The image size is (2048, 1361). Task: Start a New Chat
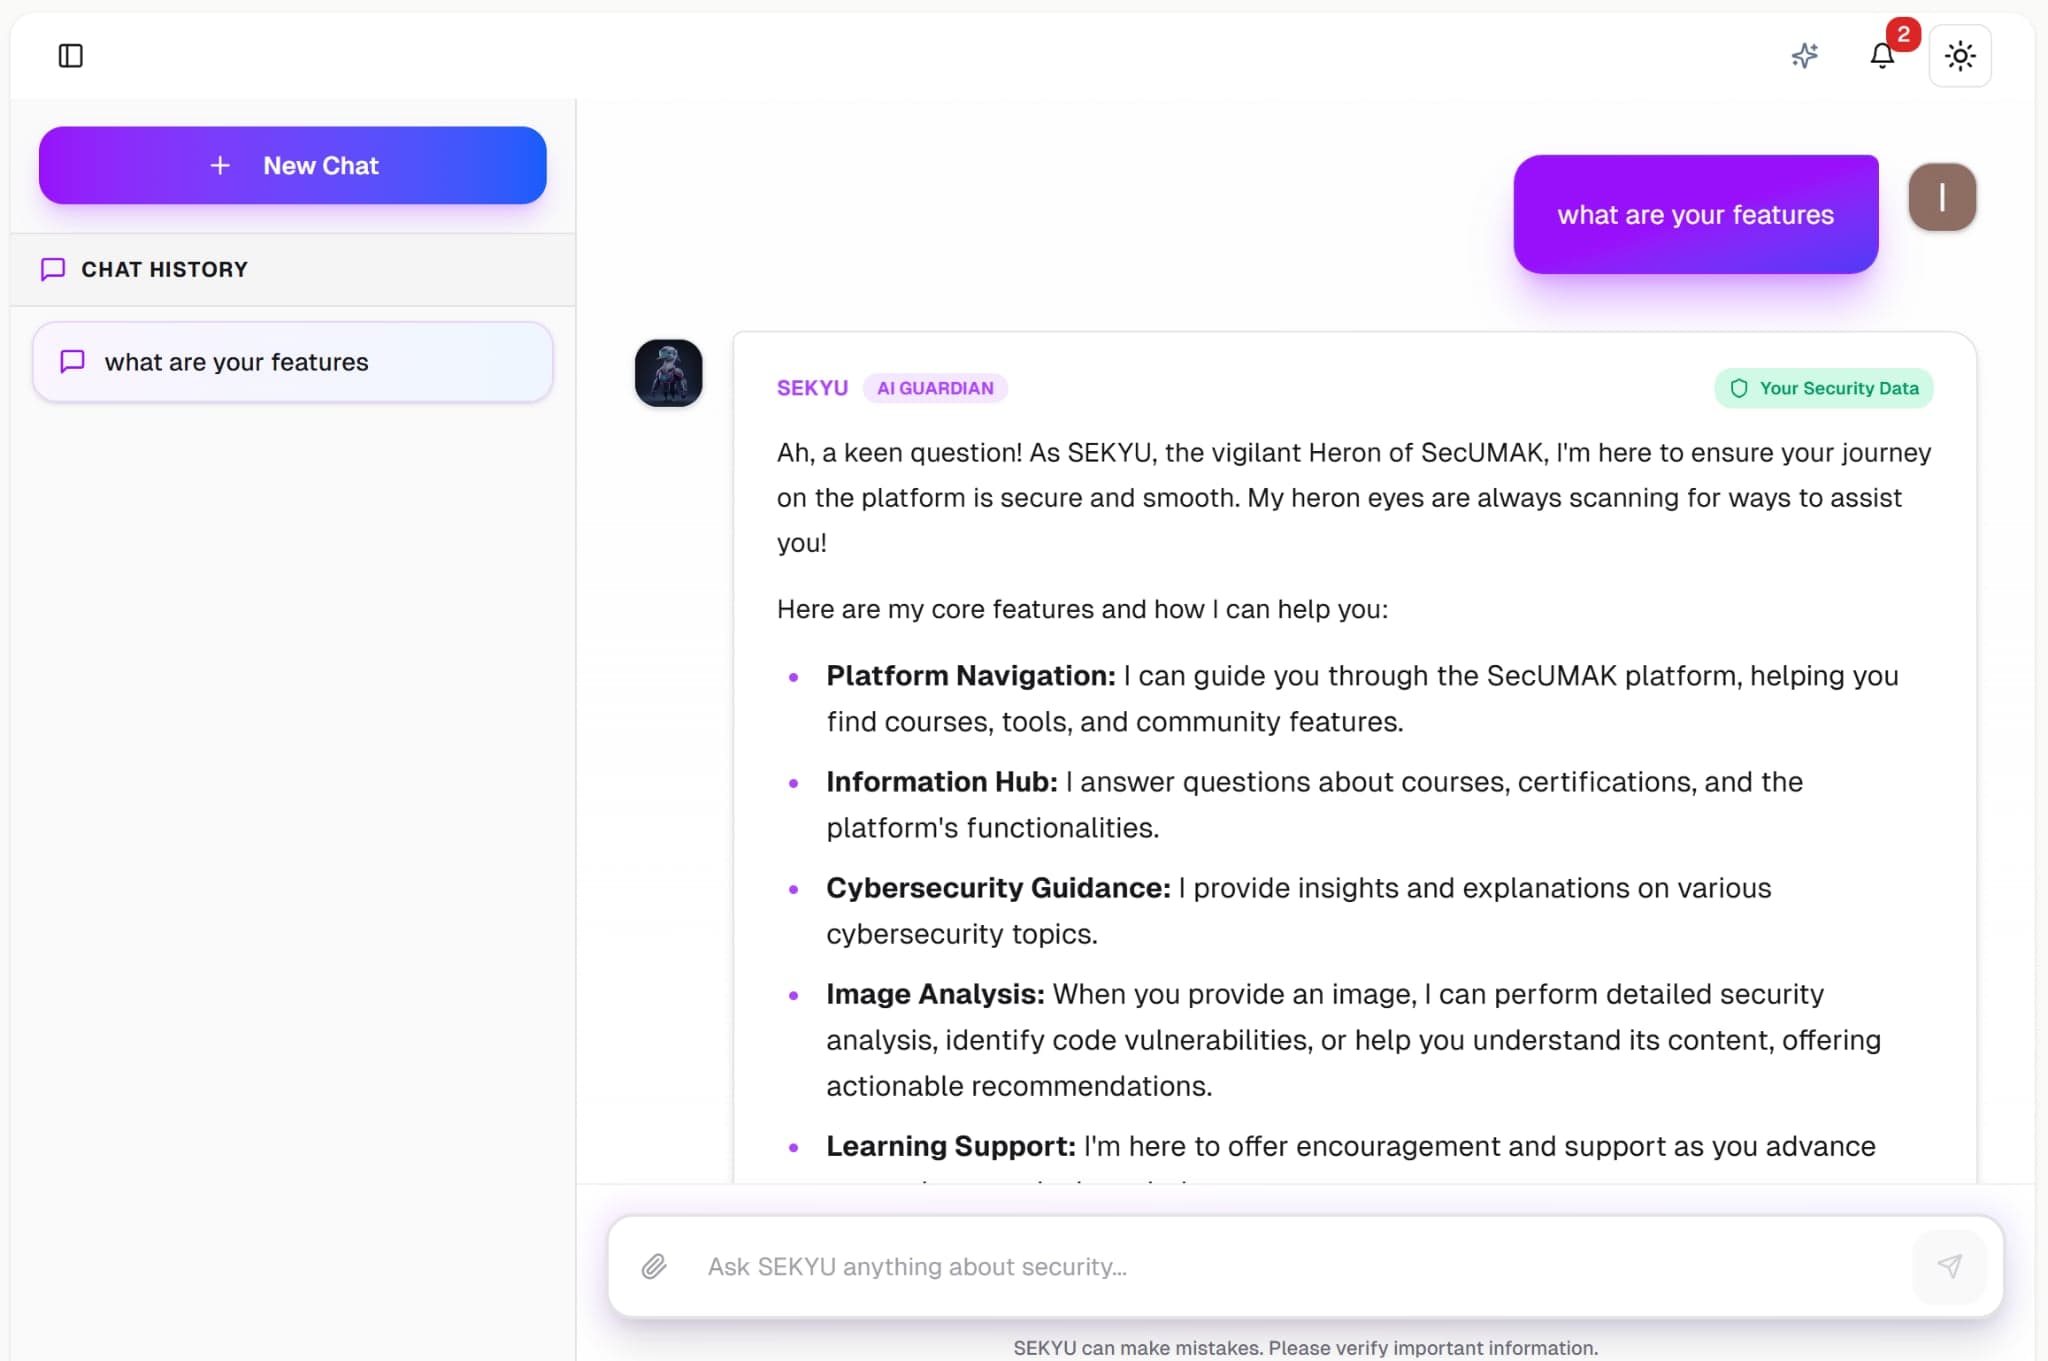coord(291,165)
